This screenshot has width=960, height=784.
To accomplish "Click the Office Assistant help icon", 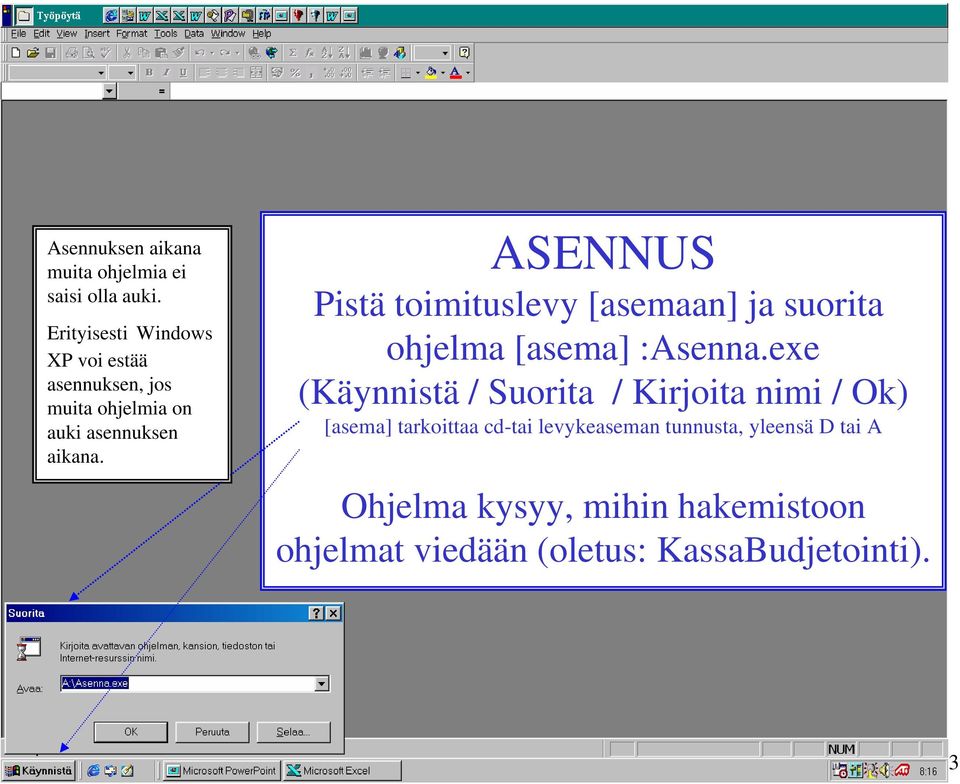I will [x=464, y=53].
